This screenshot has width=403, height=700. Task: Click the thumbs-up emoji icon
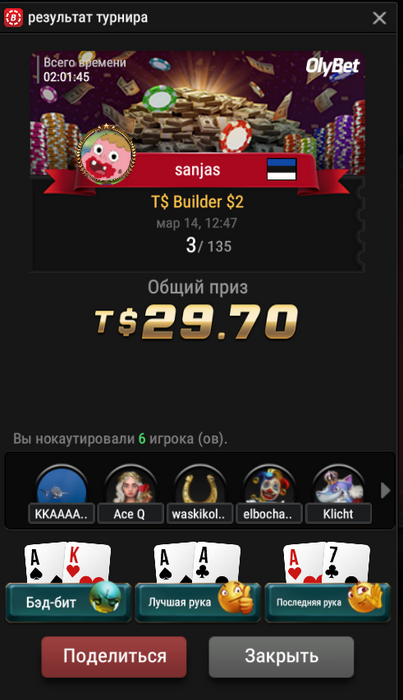coord(235,597)
